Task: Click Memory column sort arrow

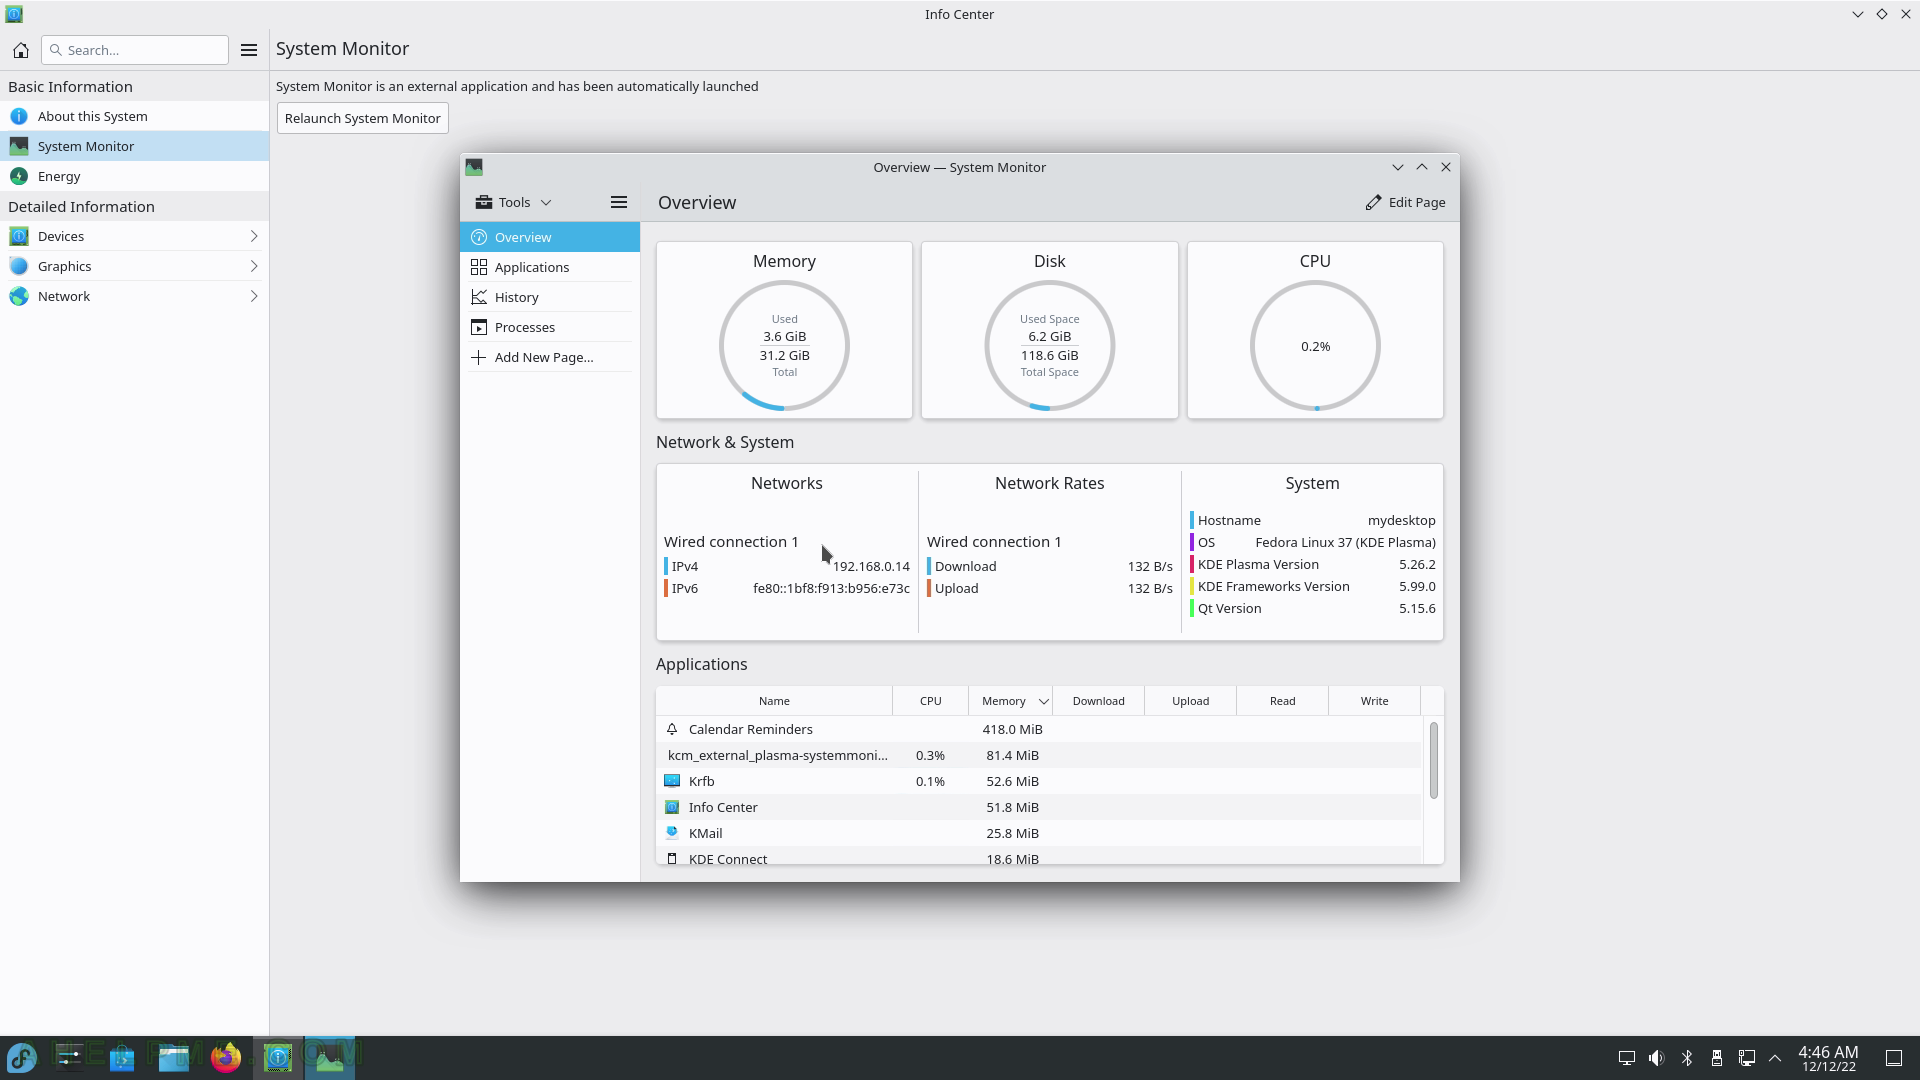Action: coord(1043,701)
